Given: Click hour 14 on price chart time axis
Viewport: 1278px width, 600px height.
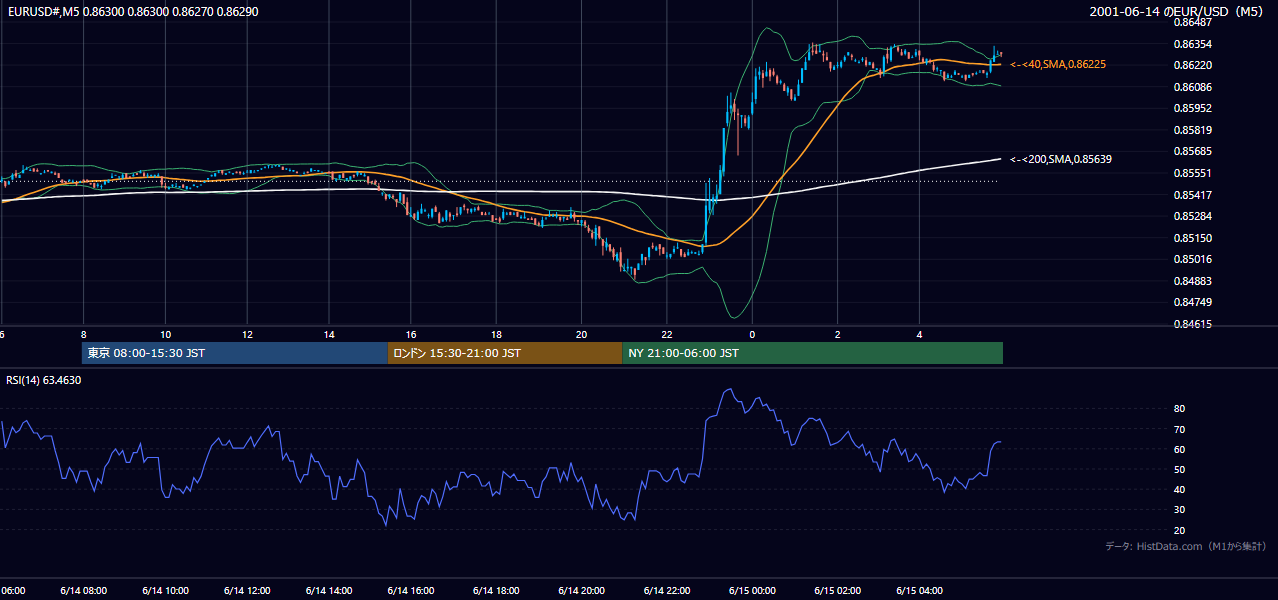Looking at the screenshot, I should coord(329,334).
